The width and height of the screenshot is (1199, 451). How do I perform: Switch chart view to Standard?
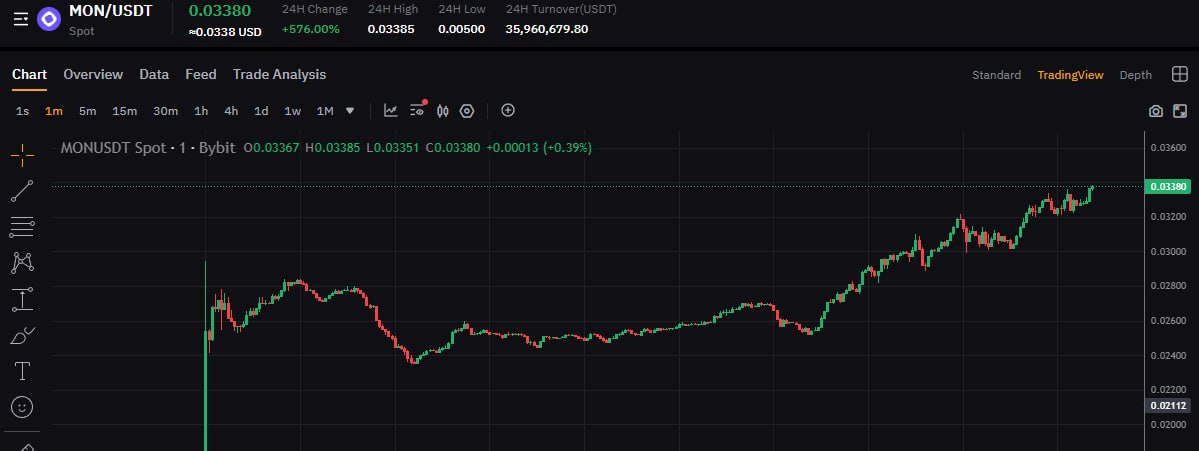tap(996, 75)
